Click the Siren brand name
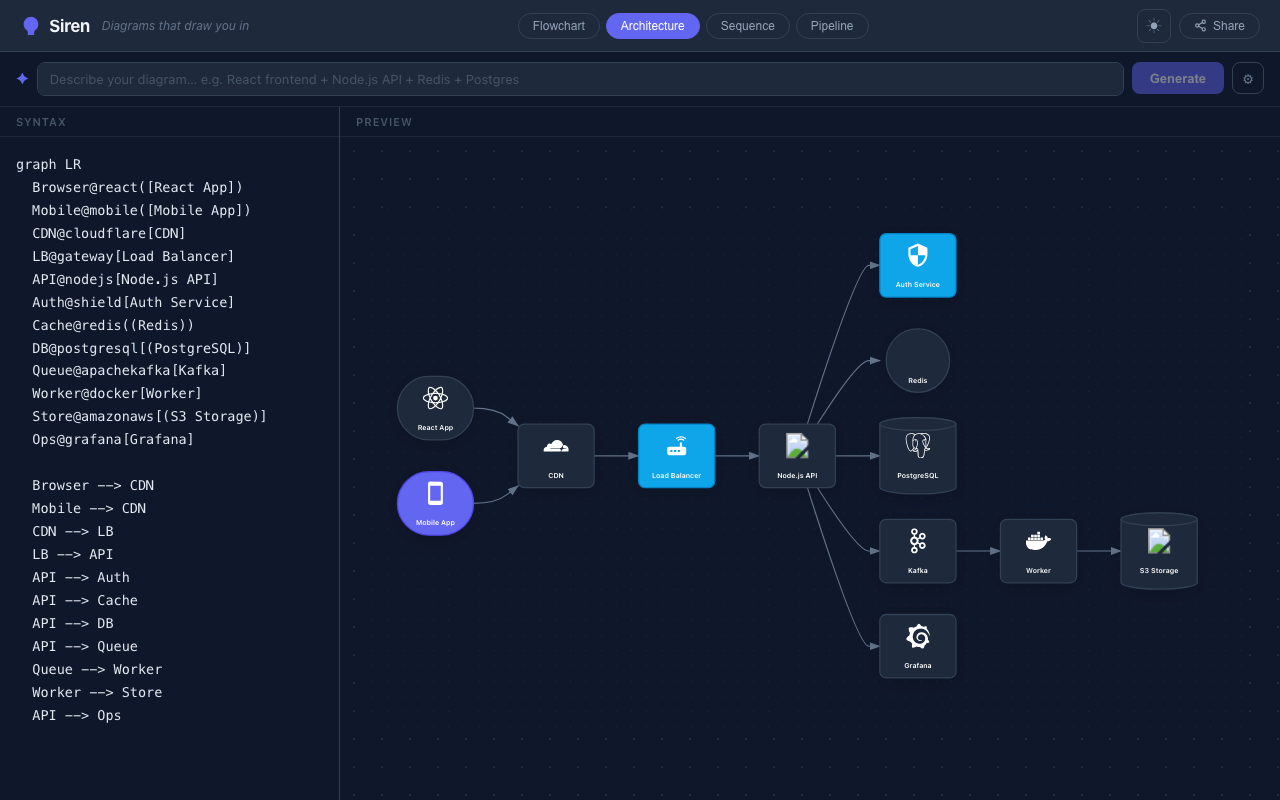Image resolution: width=1280 pixels, height=800 pixels. pos(69,26)
